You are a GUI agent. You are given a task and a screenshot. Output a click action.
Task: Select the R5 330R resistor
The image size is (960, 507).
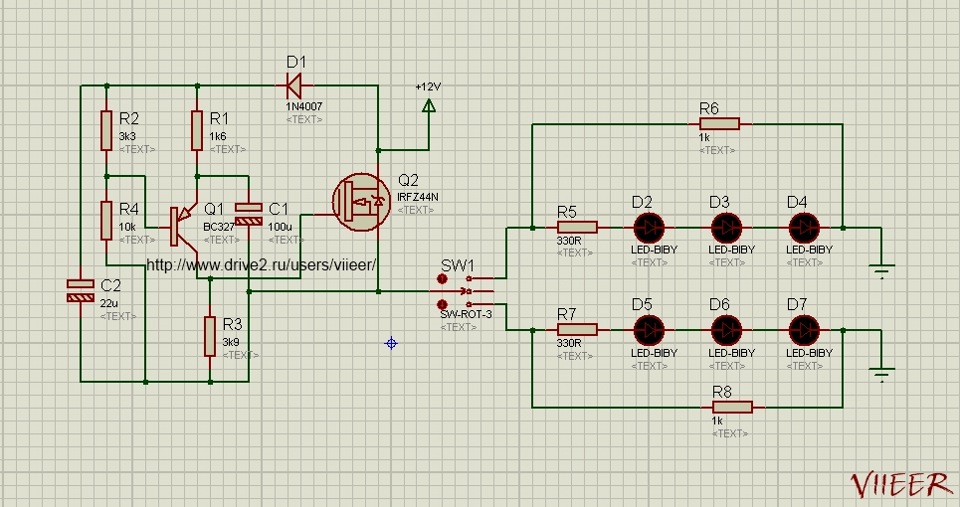pos(577,227)
